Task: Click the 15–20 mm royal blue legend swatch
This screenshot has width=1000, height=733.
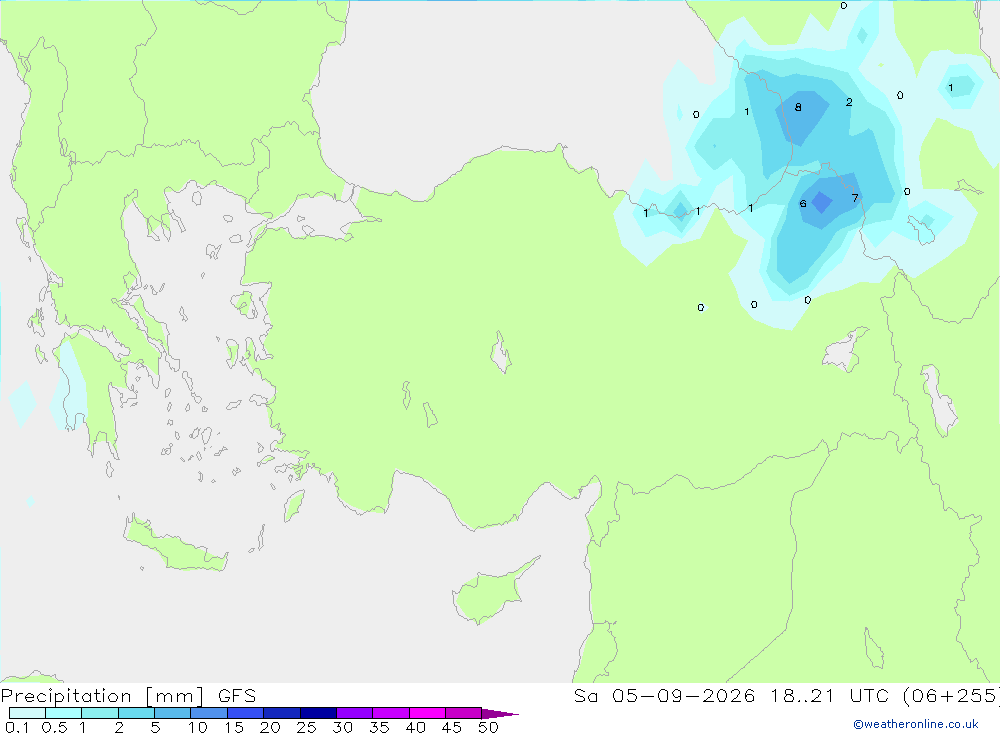Action: pos(245,713)
